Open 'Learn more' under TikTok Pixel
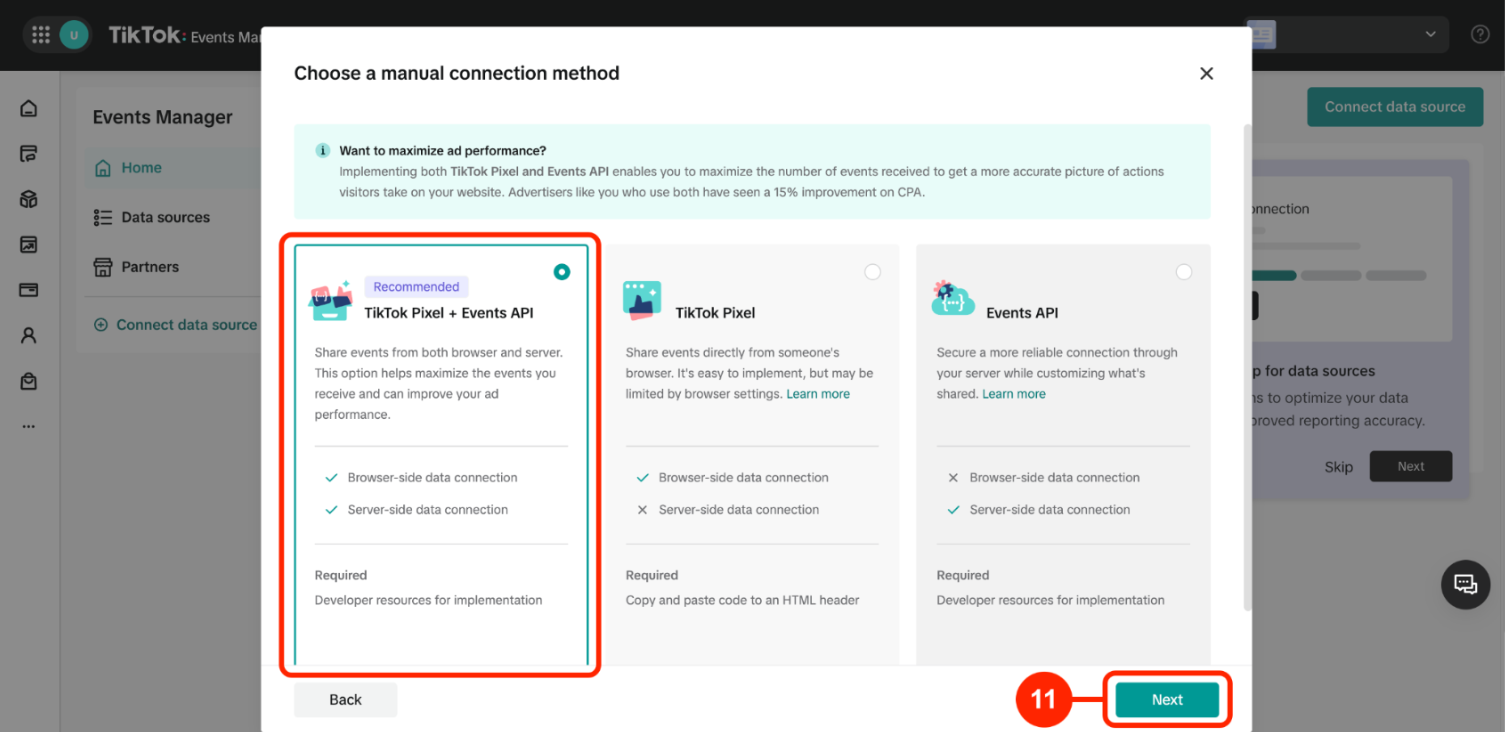The height and width of the screenshot is (732, 1505). [818, 394]
